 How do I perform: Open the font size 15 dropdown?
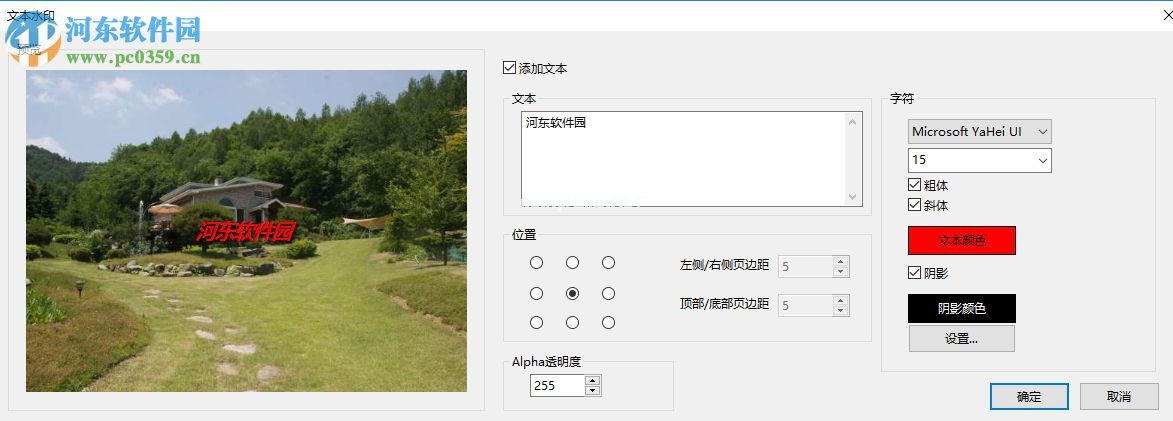click(980, 160)
